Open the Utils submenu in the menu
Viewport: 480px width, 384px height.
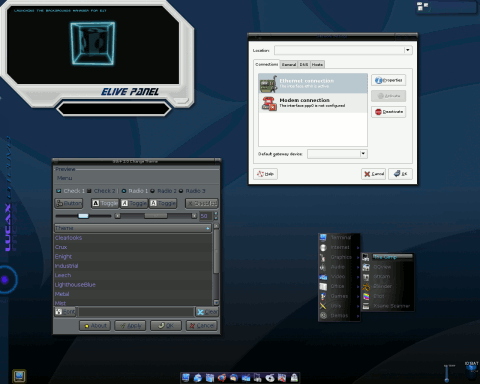[339, 306]
